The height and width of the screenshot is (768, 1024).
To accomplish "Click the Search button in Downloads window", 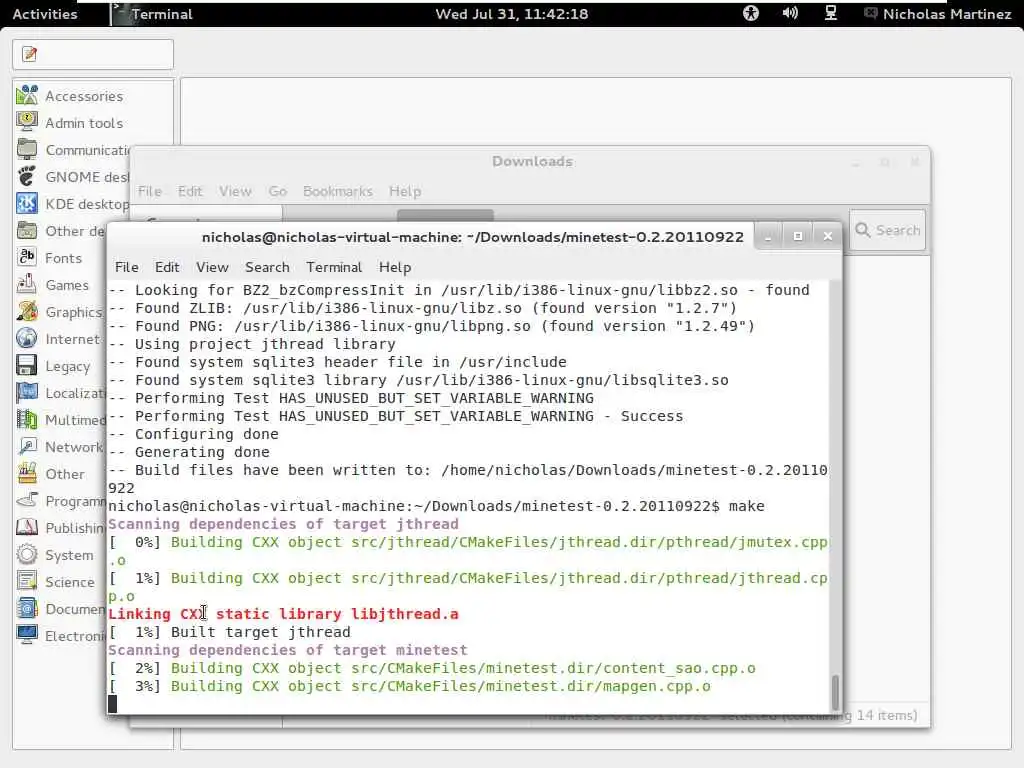I will 888,230.
